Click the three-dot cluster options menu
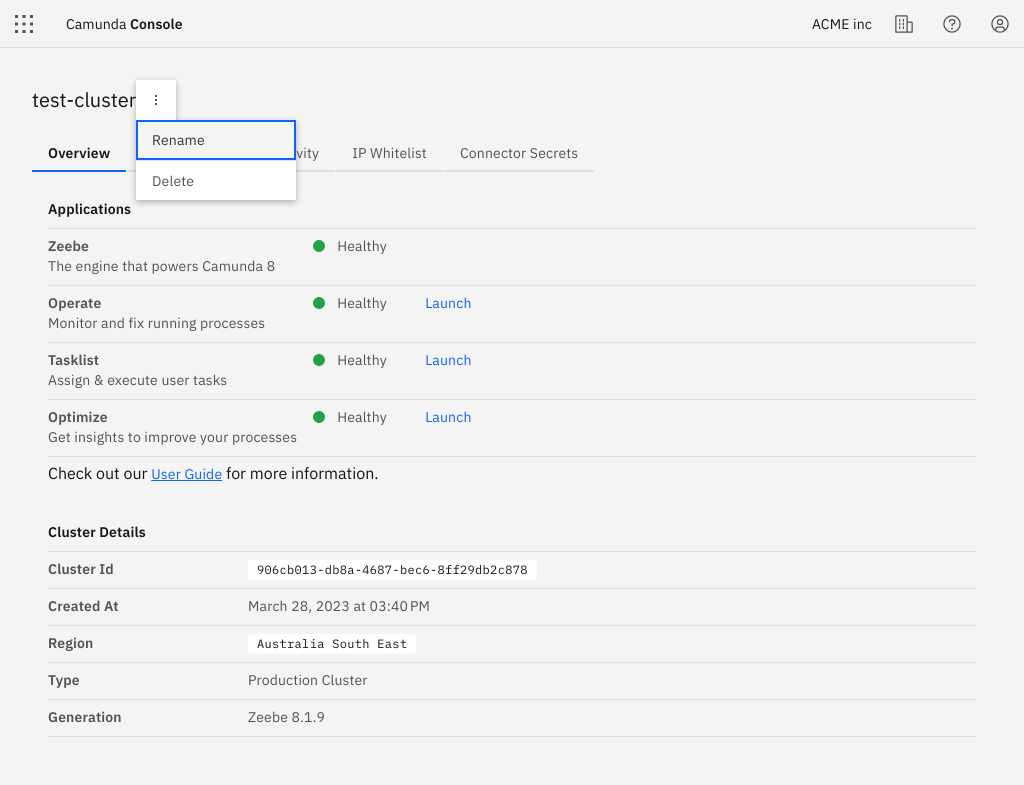Image resolution: width=1024 pixels, height=785 pixels. click(x=156, y=100)
